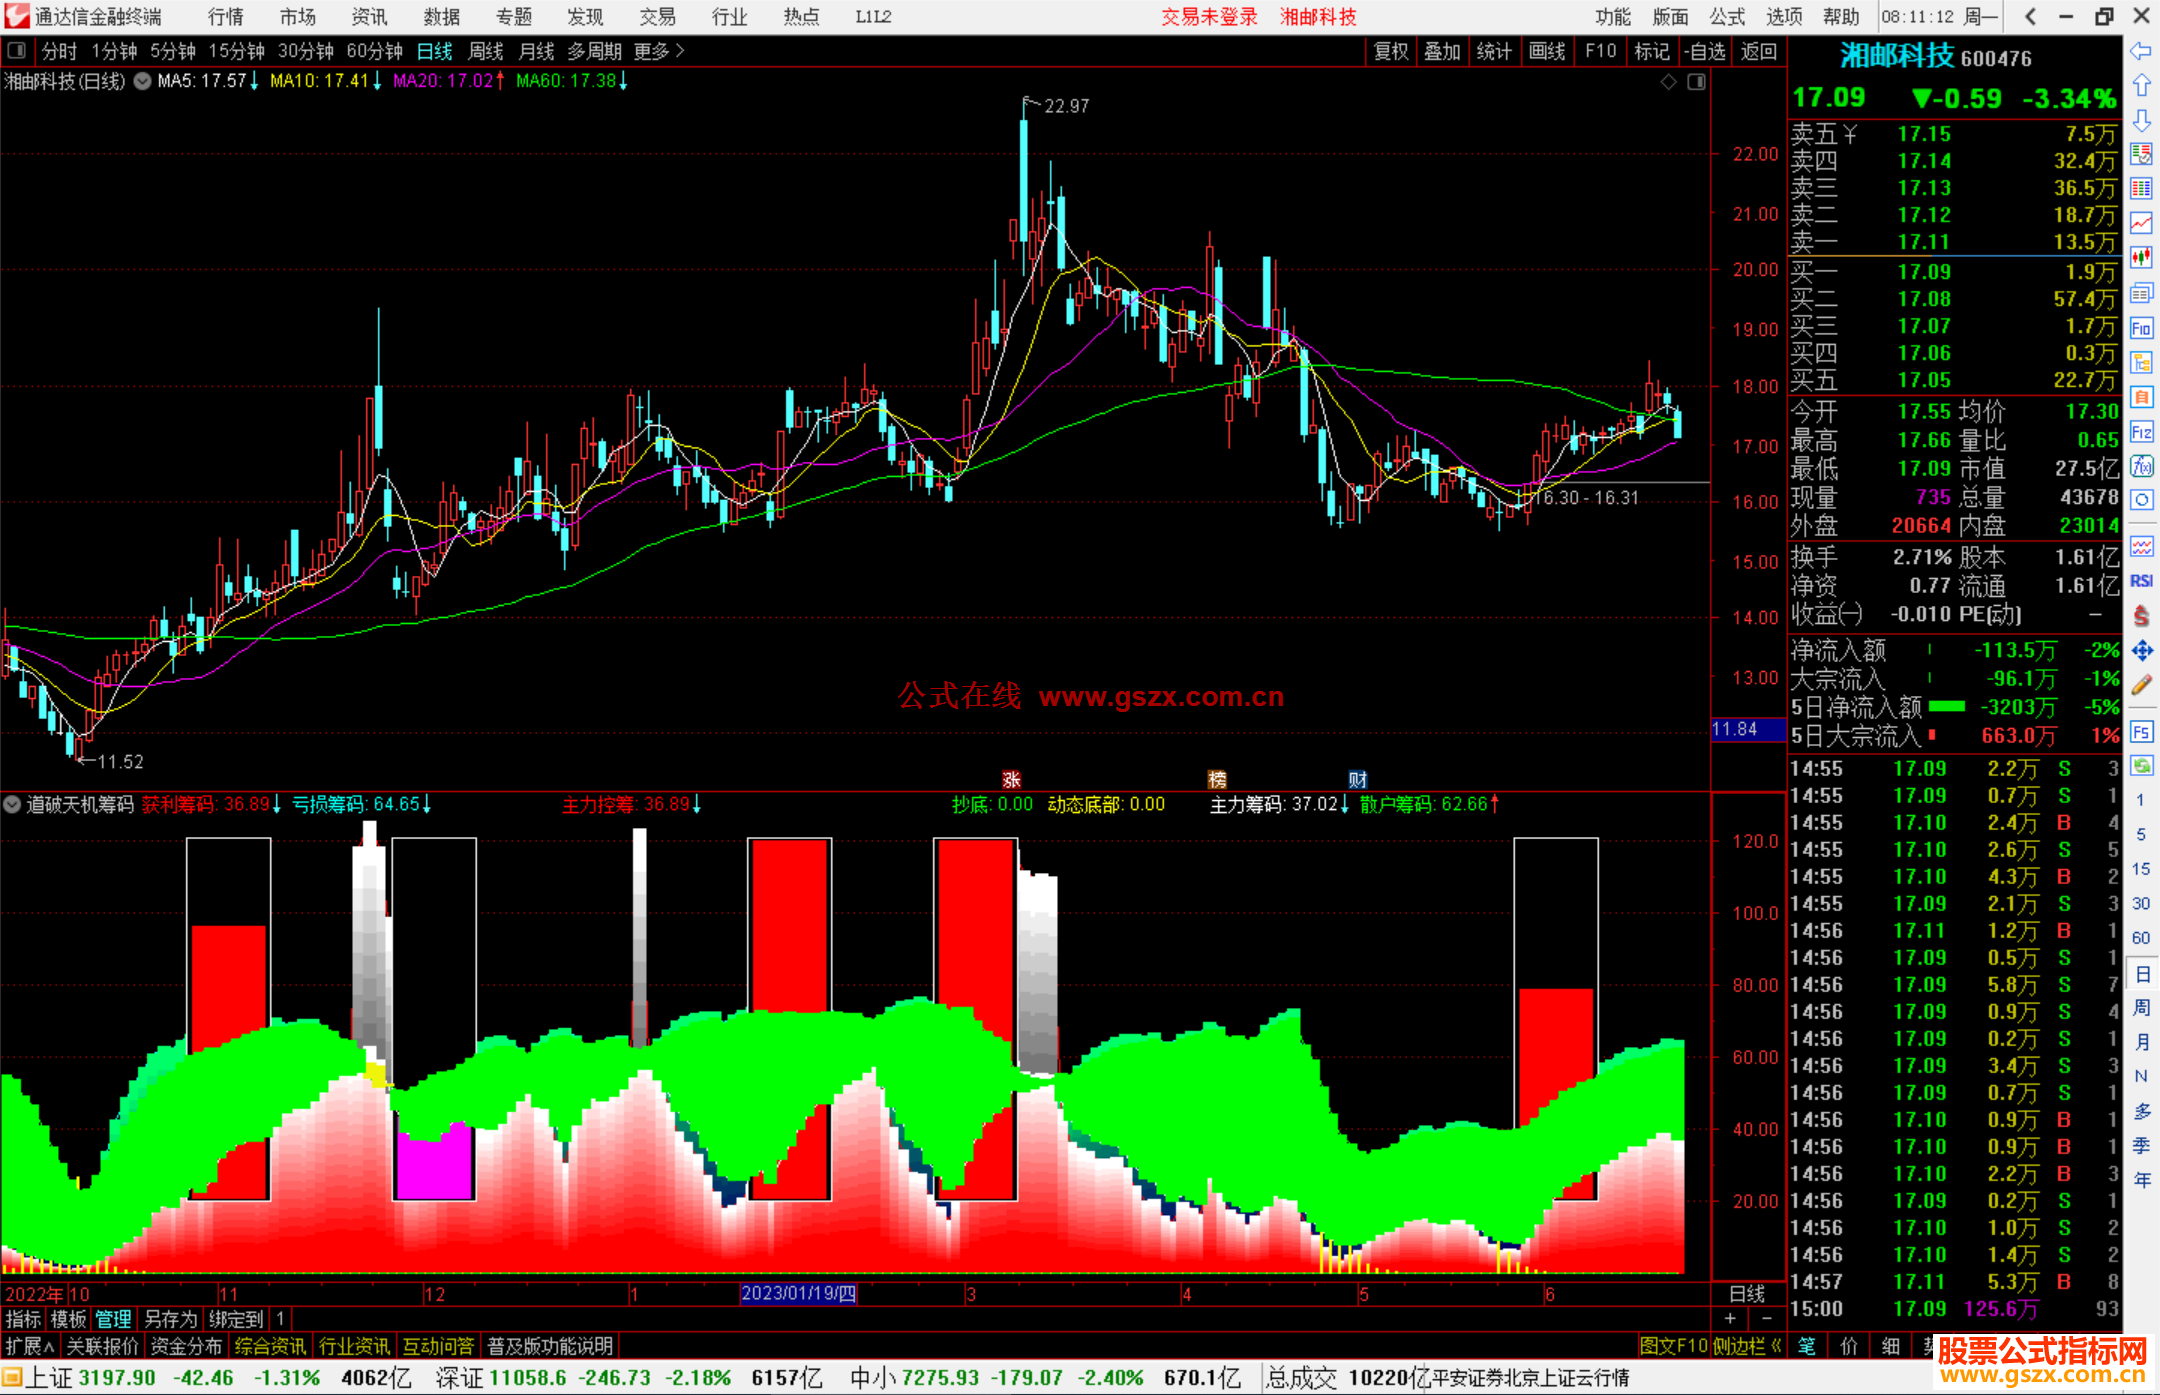Open the 行情 menu

coord(225,17)
